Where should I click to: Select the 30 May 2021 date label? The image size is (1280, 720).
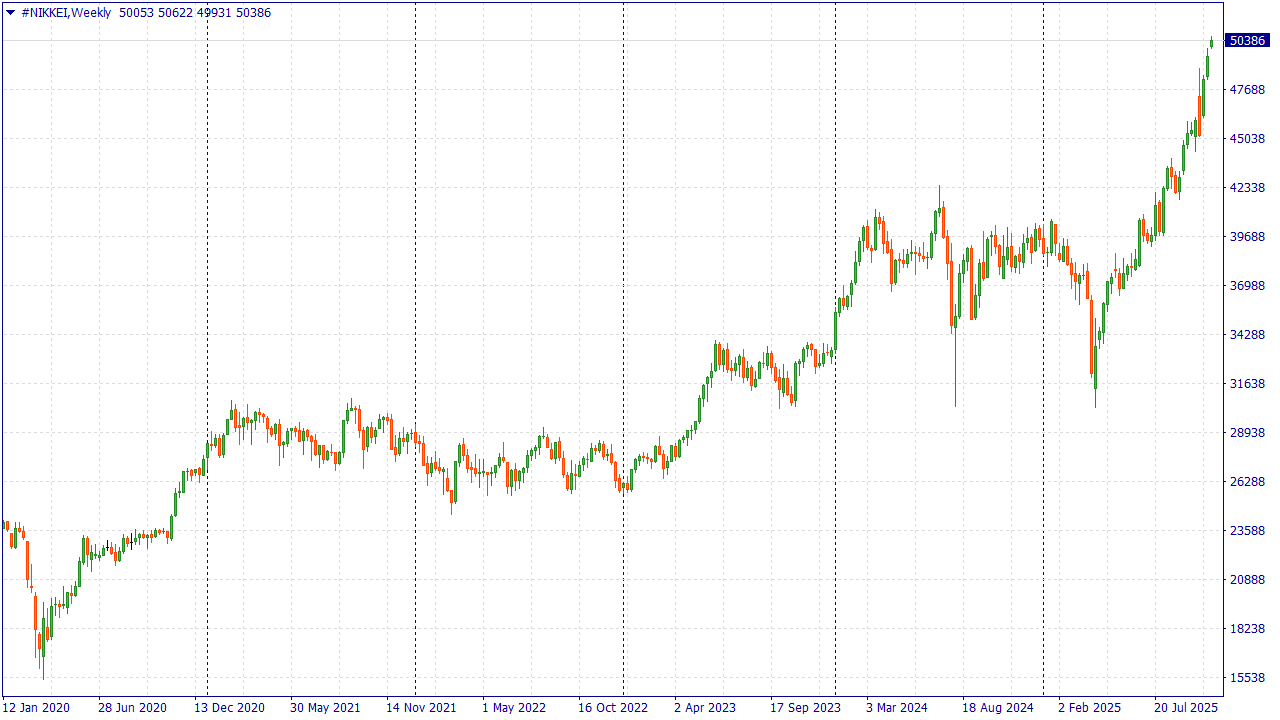[x=325, y=708]
